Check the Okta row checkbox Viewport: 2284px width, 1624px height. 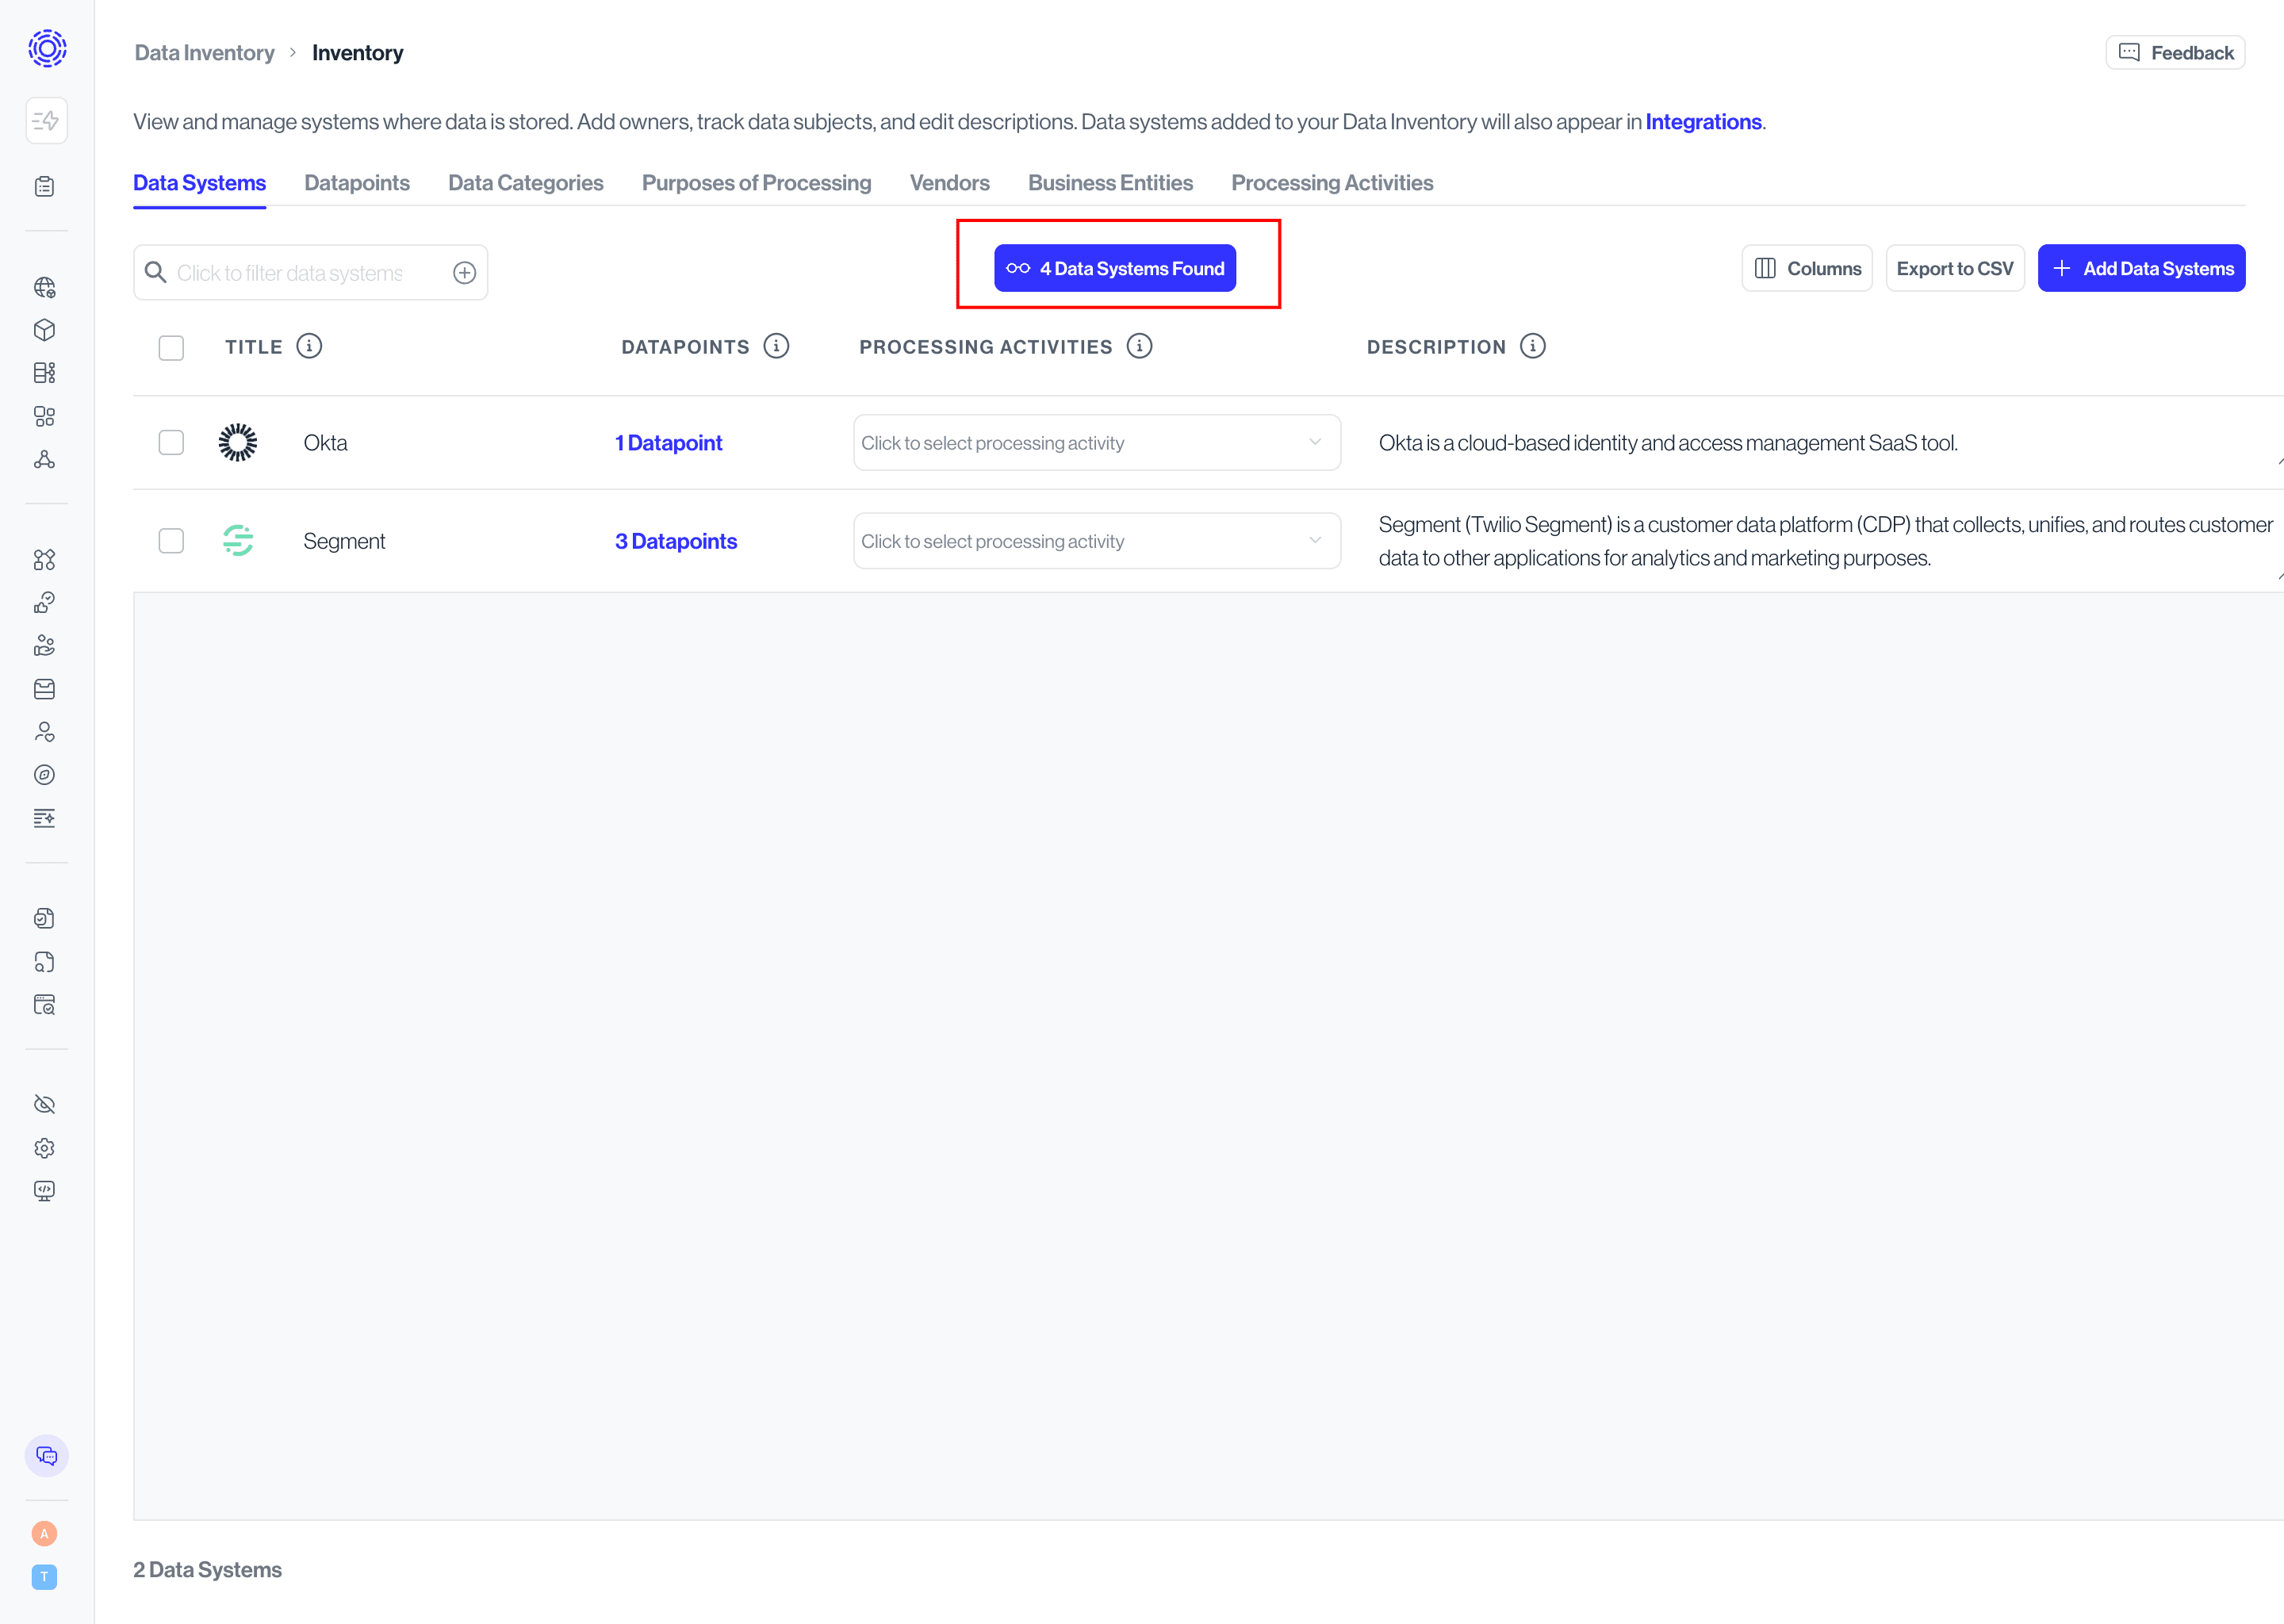click(171, 443)
